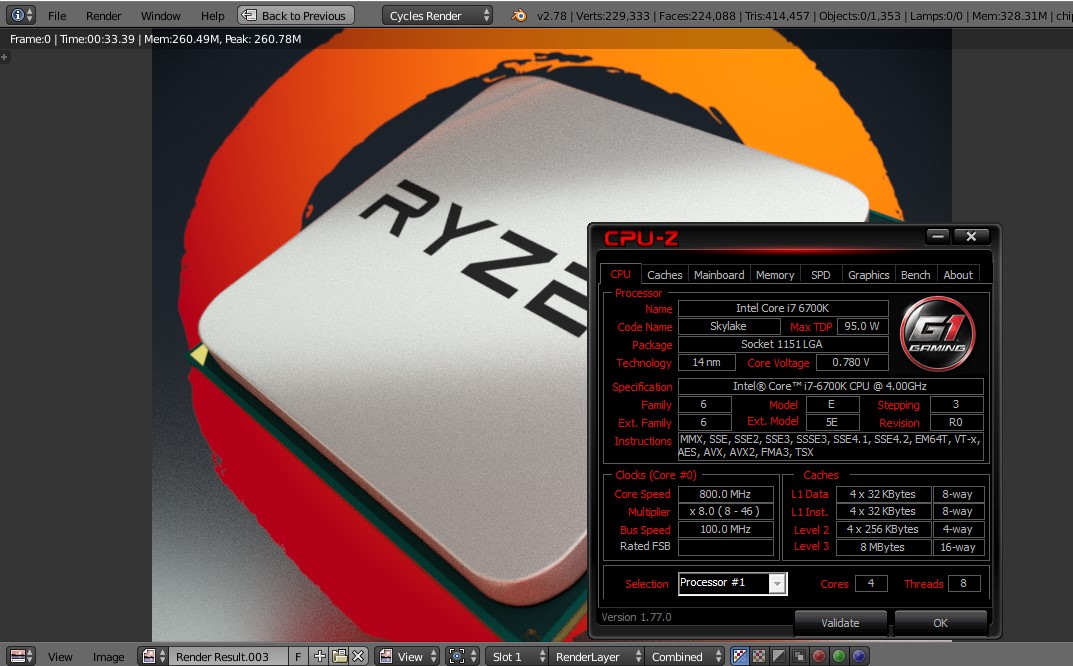Screen dimensions: 1073x666
Task: Open the View menu in image editor
Action: [x=60, y=656]
